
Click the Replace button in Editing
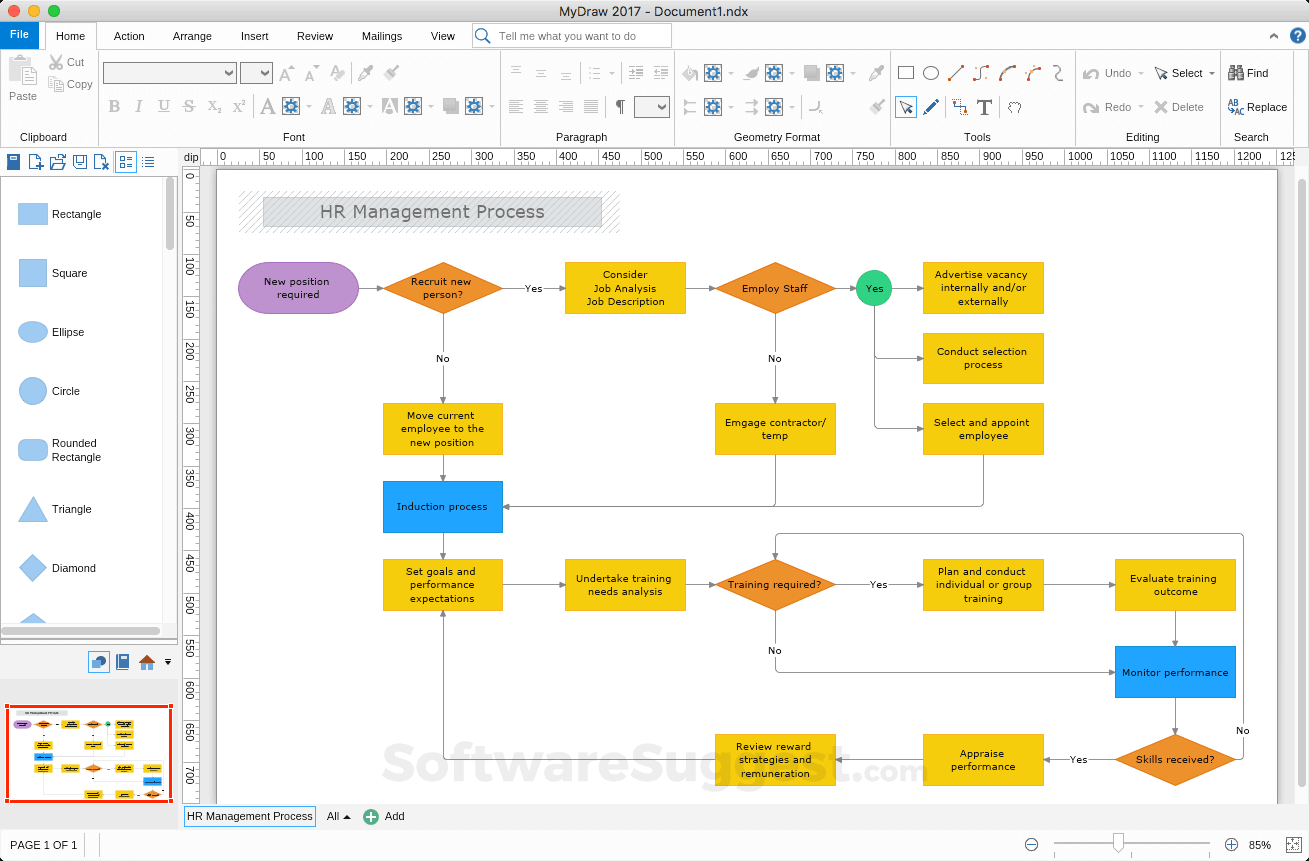1258,106
